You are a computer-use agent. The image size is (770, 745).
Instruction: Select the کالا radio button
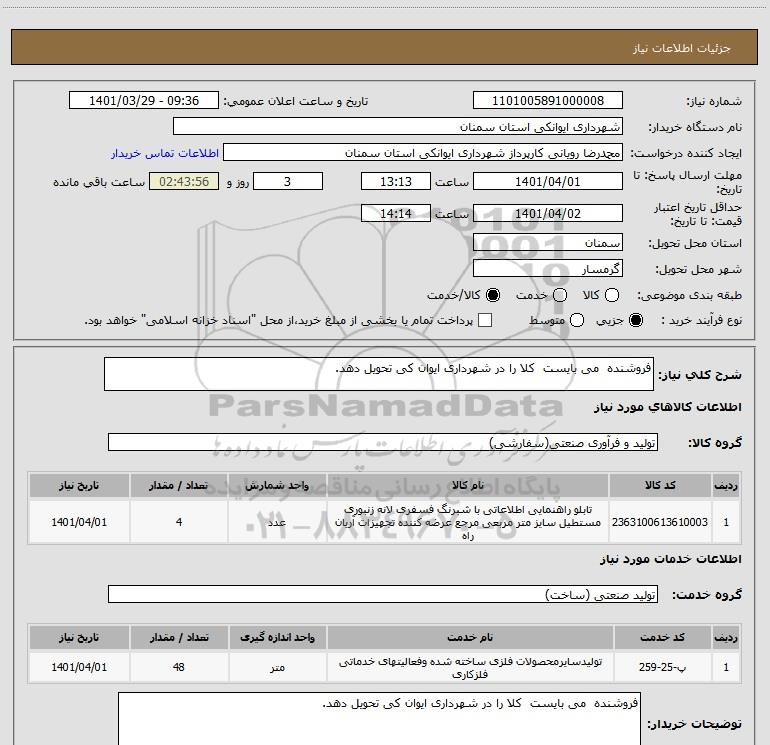click(x=612, y=295)
